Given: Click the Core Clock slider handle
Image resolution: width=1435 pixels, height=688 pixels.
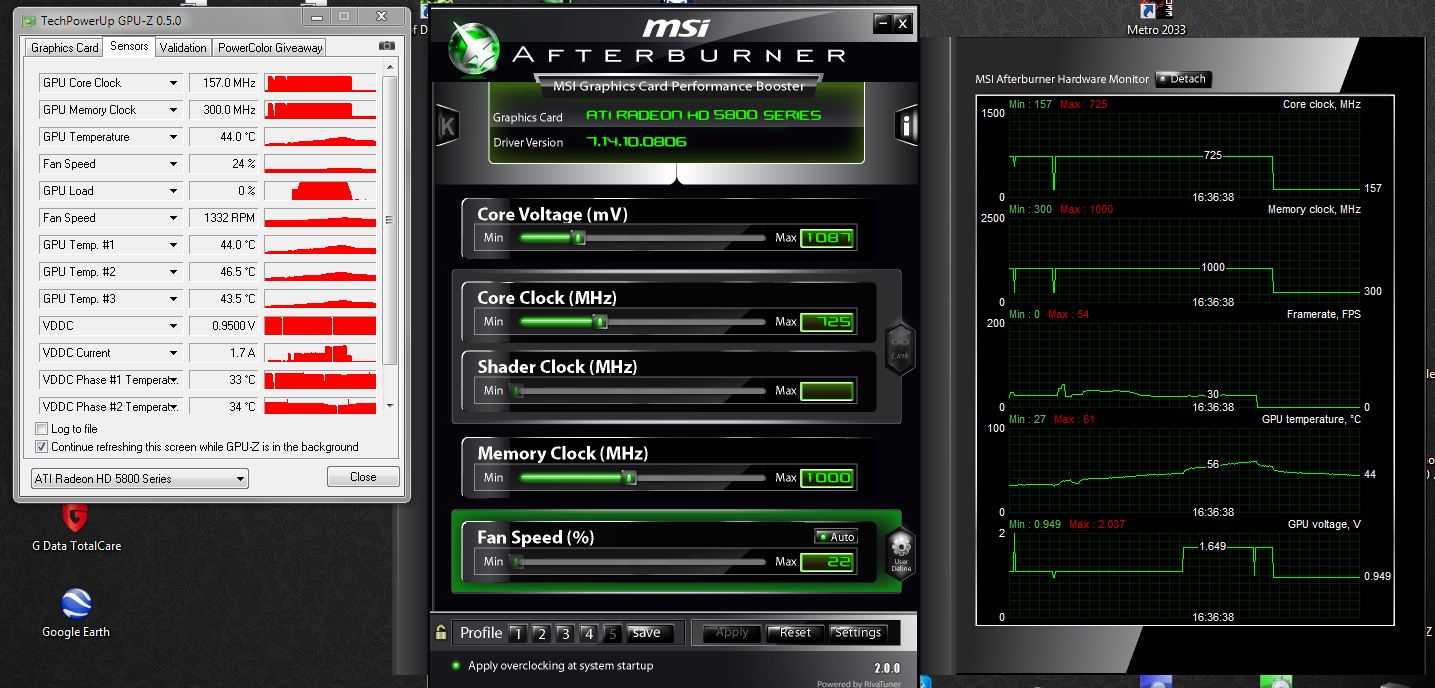Looking at the screenshot, I should pyautogui.click(x=600, y=322).
